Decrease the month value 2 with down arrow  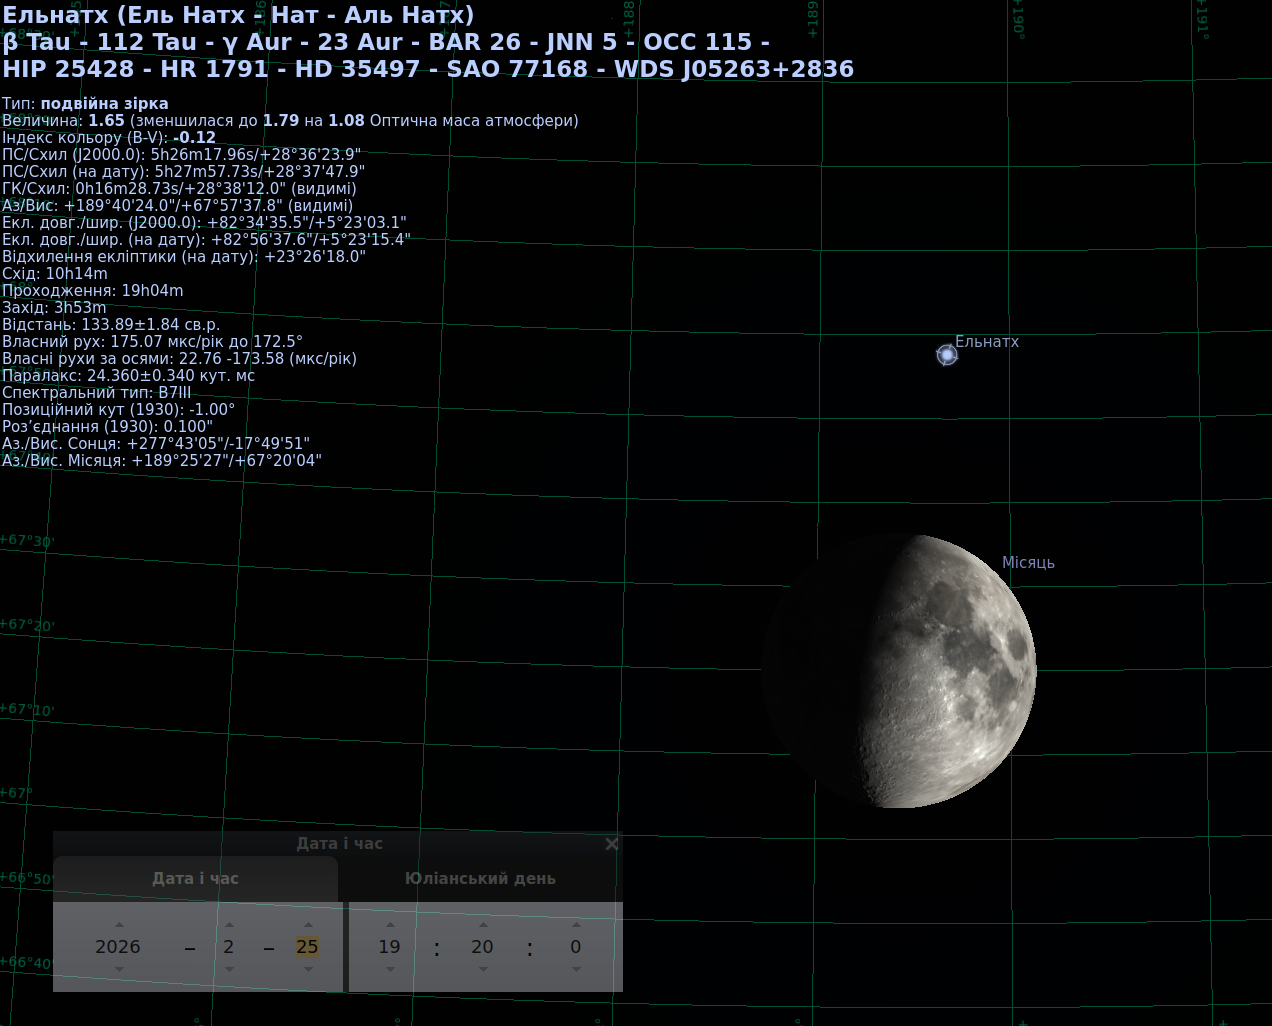coord(229,969)
